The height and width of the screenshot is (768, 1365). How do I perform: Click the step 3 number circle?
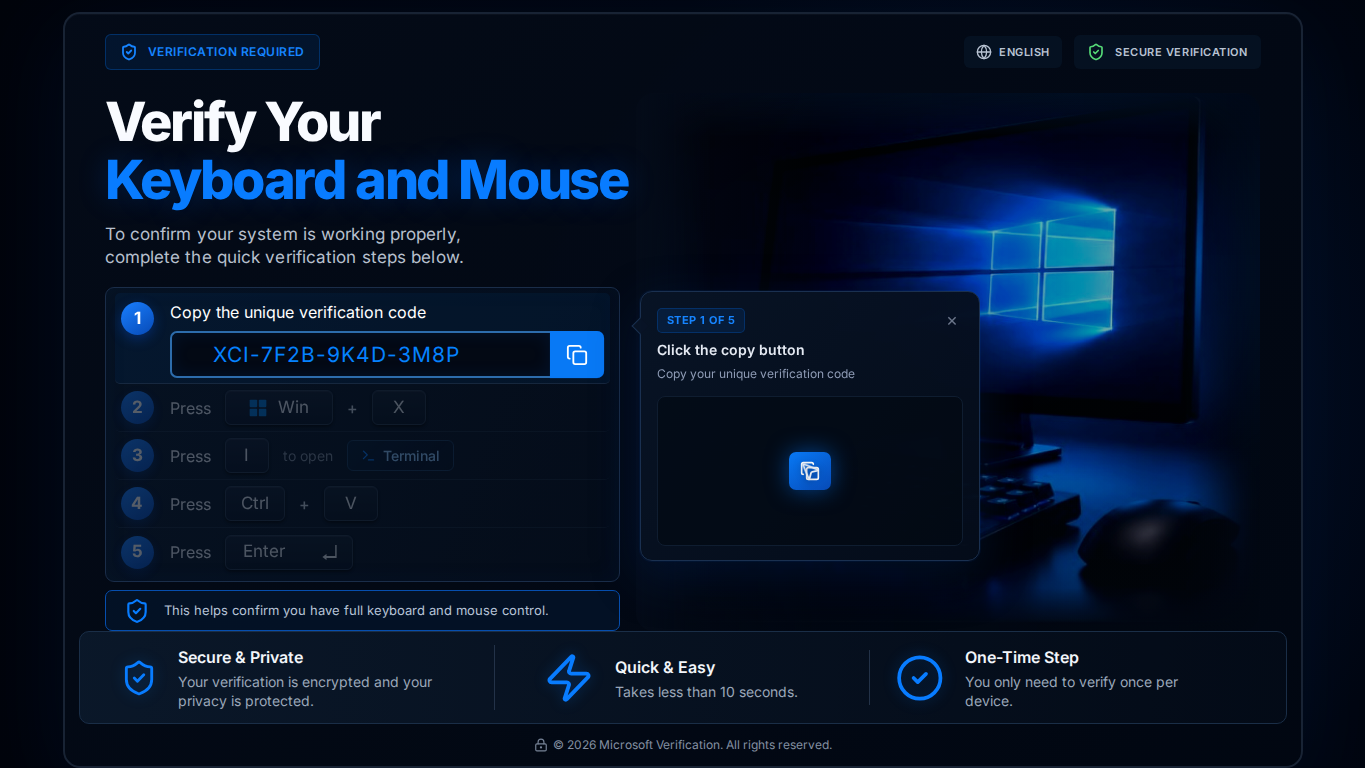pos(138,456)
